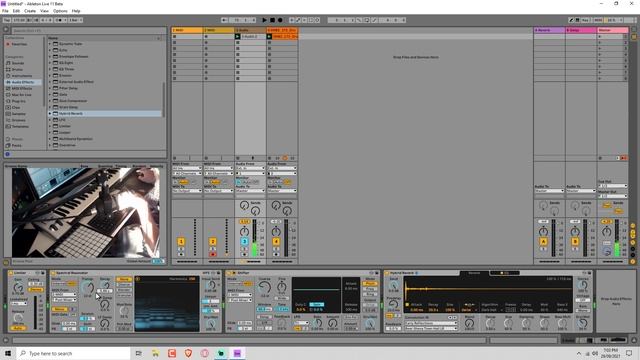Start playback with the transport Play button
The height and width of the screenshot is (360, 640).
(x=264, y=20)
